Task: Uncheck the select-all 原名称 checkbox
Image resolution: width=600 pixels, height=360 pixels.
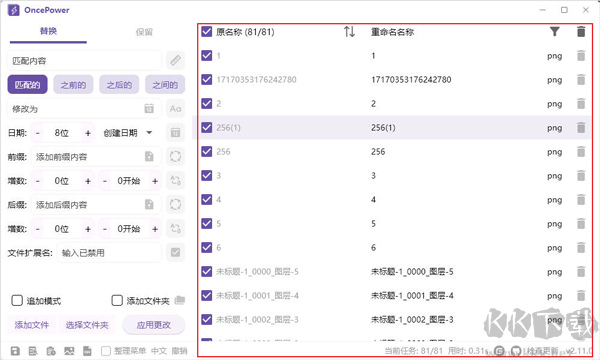Action: pyautogui.click(x=207, y=32)
